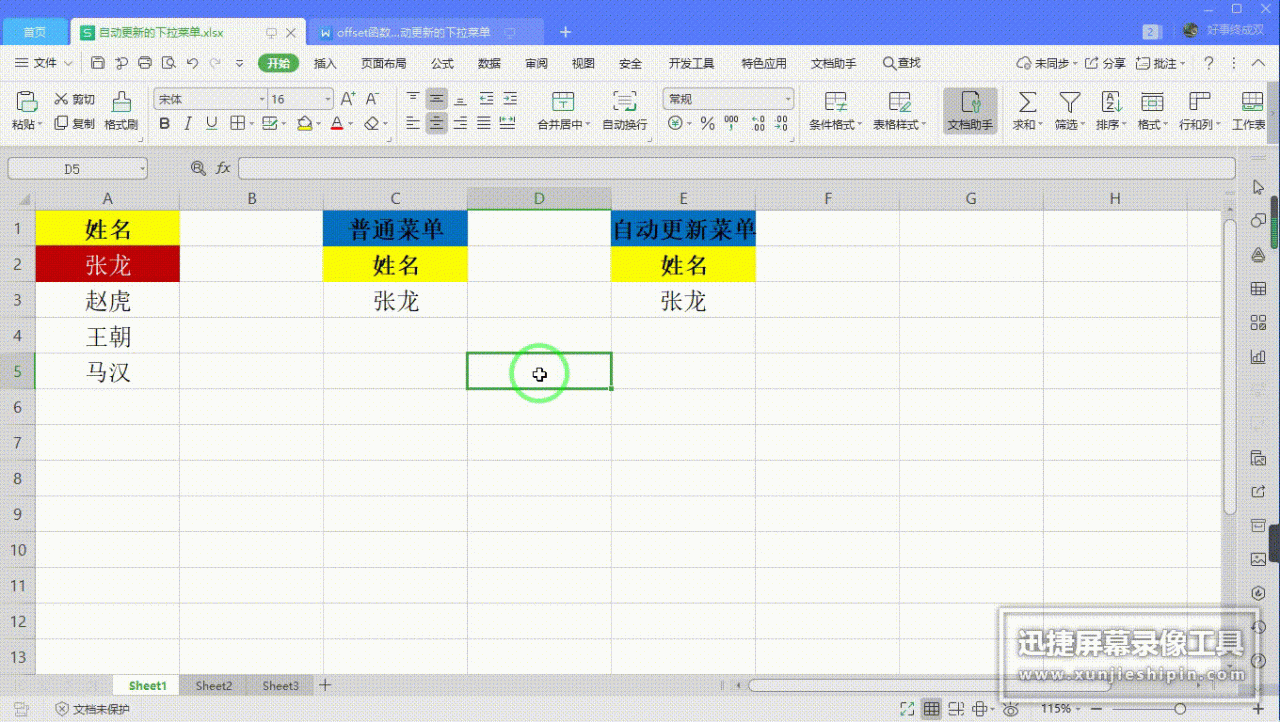The height and width of the screenshot is (722, 1280).
Task: Toggle horizontal center alignment
Action: pyautogui.click(x=437, y=124)
